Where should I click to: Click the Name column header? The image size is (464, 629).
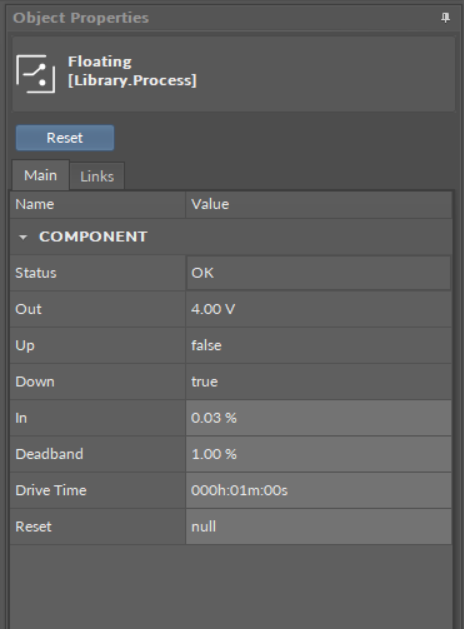98,204
